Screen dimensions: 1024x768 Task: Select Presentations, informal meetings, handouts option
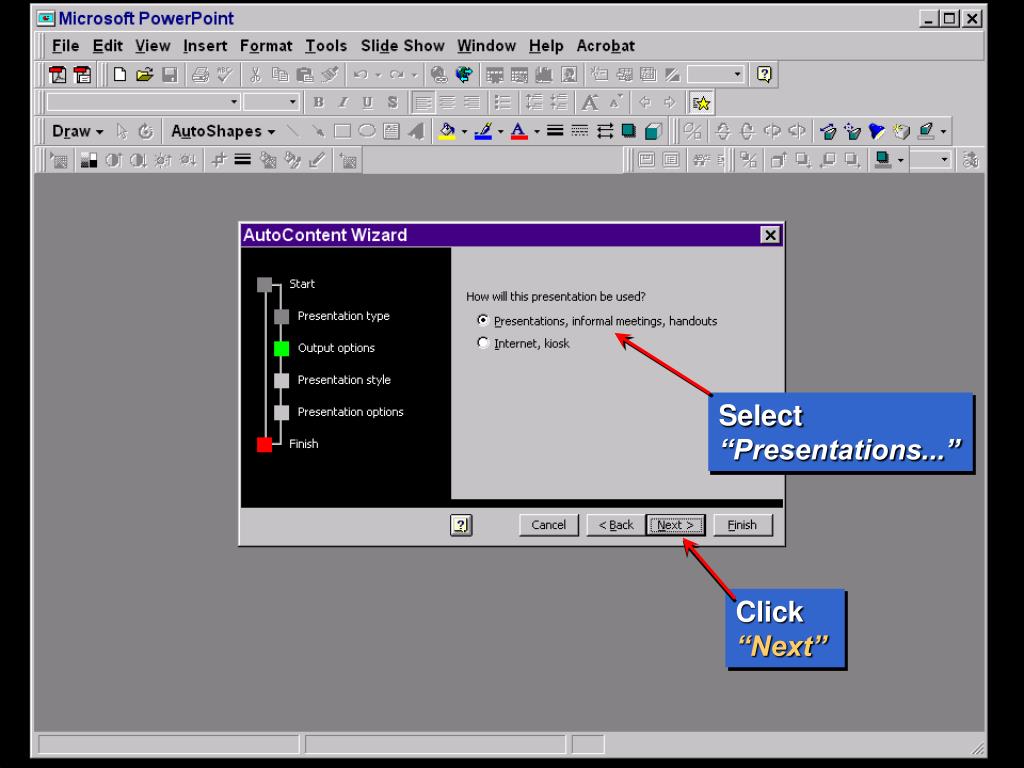tap(598, 321)
